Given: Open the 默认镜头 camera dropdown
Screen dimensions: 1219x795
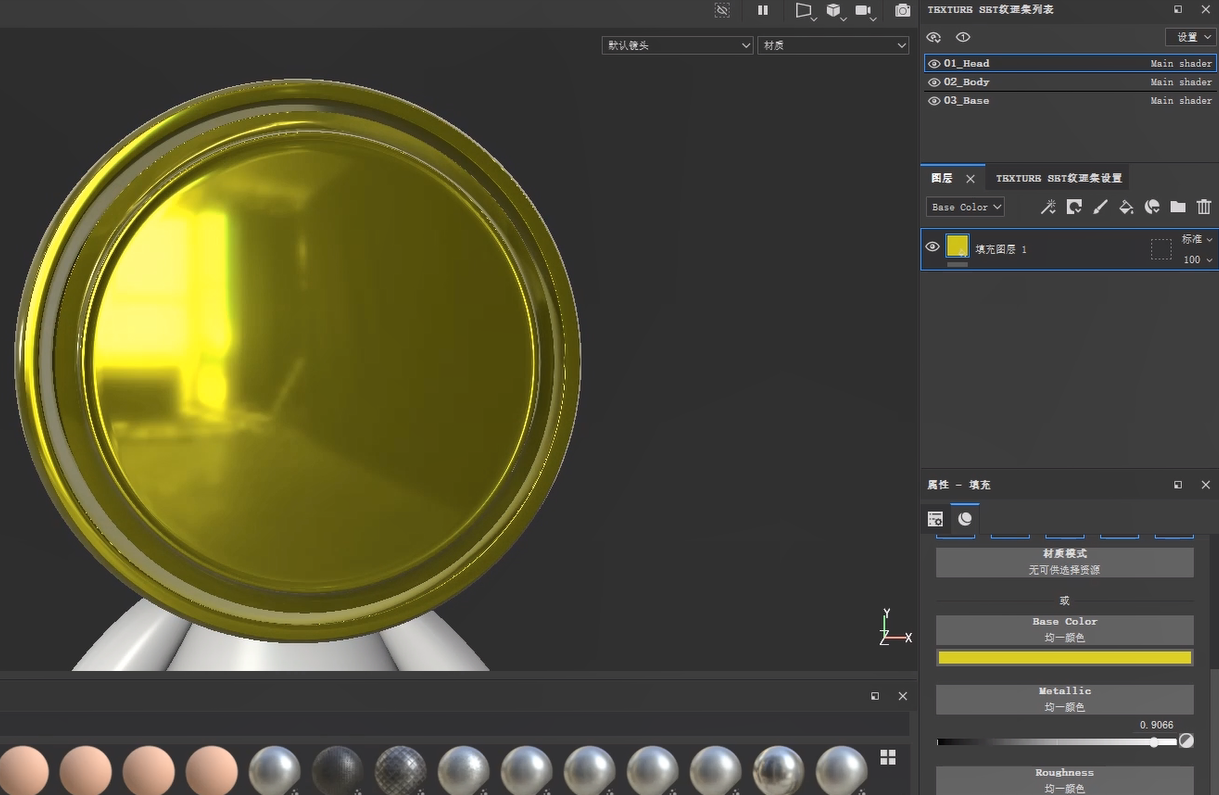Looking at the screenshot, I should click(x=677, y=45).
